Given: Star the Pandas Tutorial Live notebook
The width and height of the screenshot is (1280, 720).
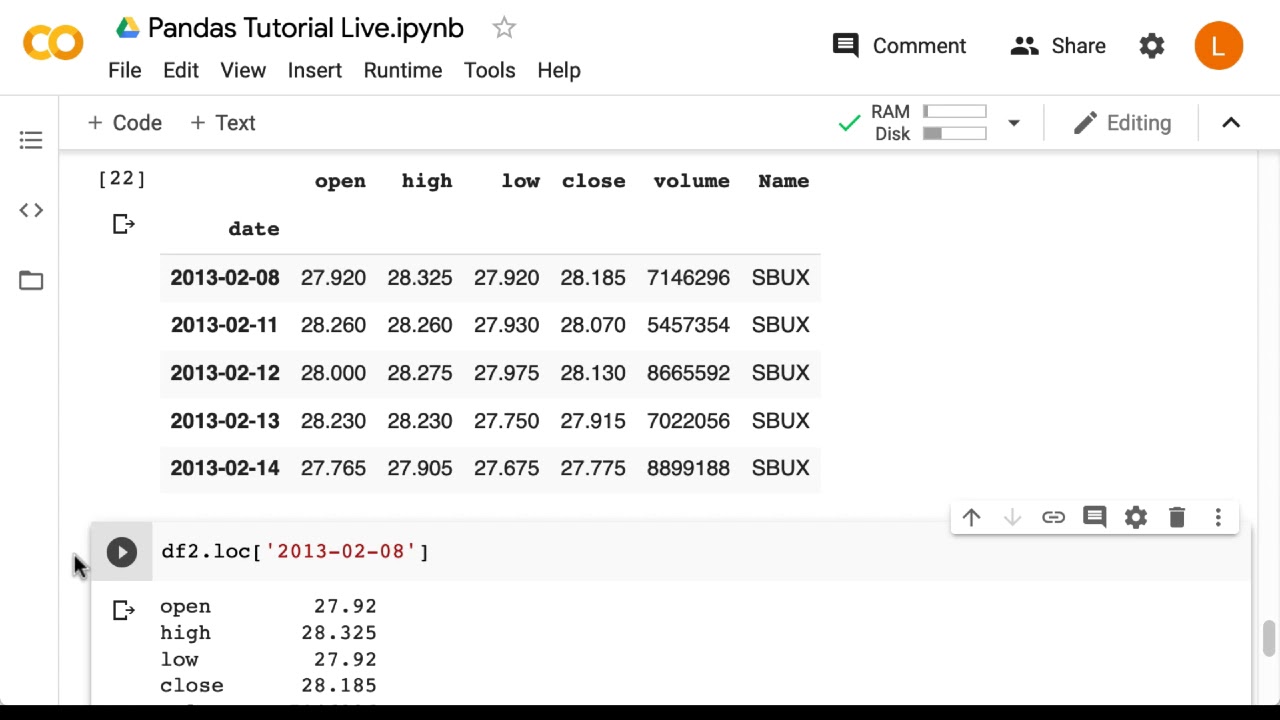Looking at the screenshot, I should point(504,28).
